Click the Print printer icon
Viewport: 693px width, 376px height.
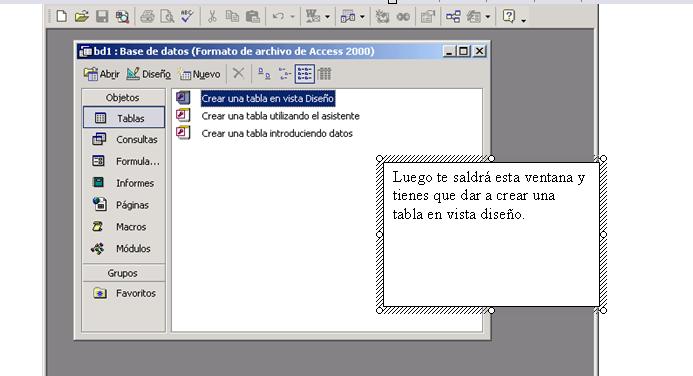[x=147, y=17]
